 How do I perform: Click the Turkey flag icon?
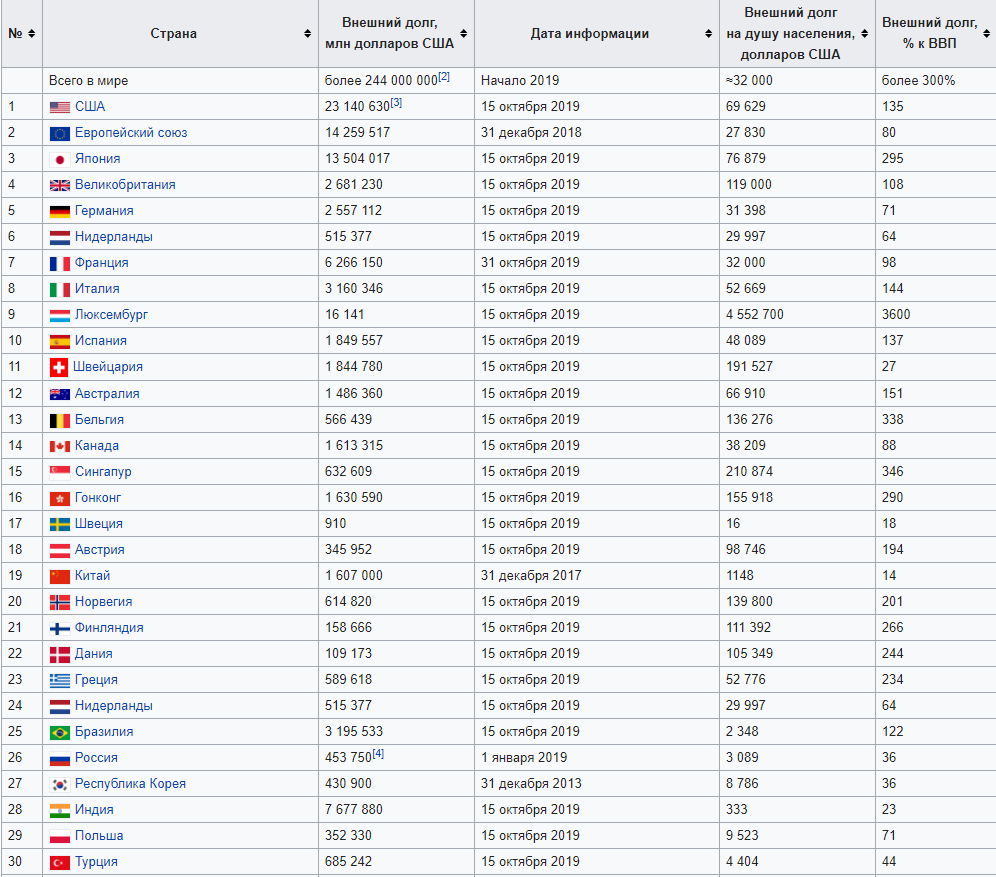pyautogui.click(x=59, y=862)
